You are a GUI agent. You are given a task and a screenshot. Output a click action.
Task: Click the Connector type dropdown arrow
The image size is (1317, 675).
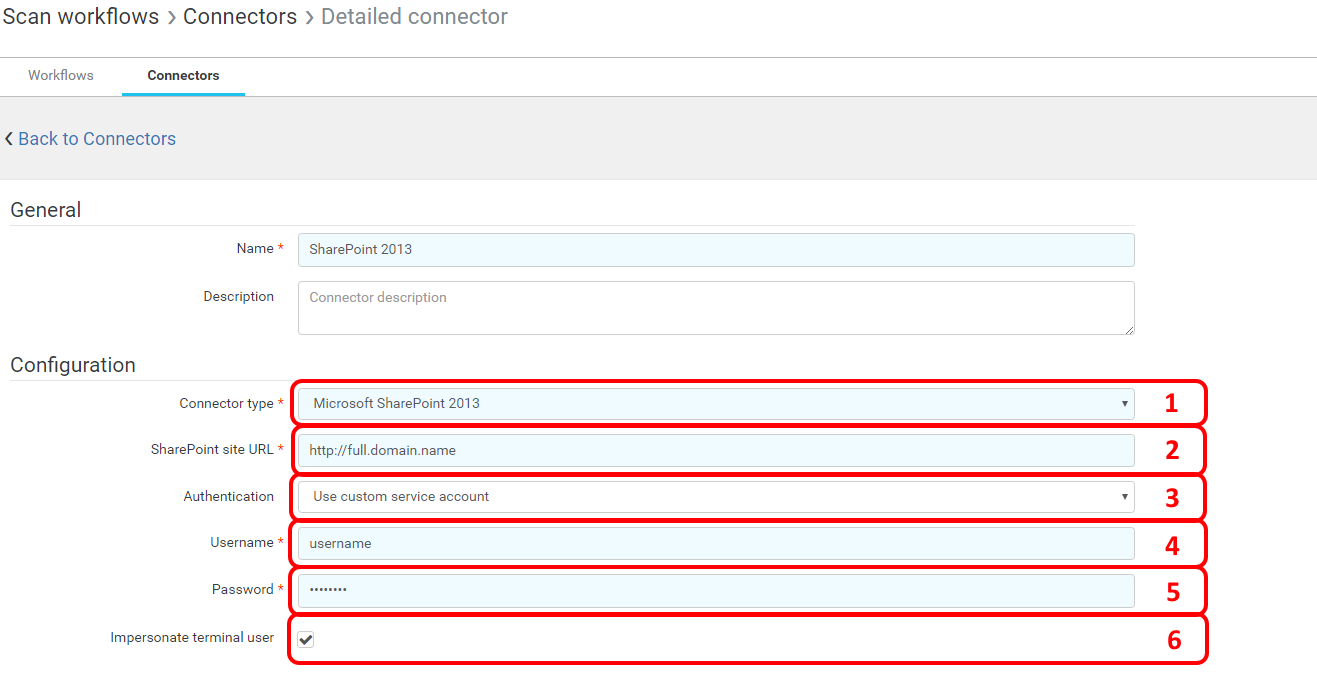point(1125,404)
